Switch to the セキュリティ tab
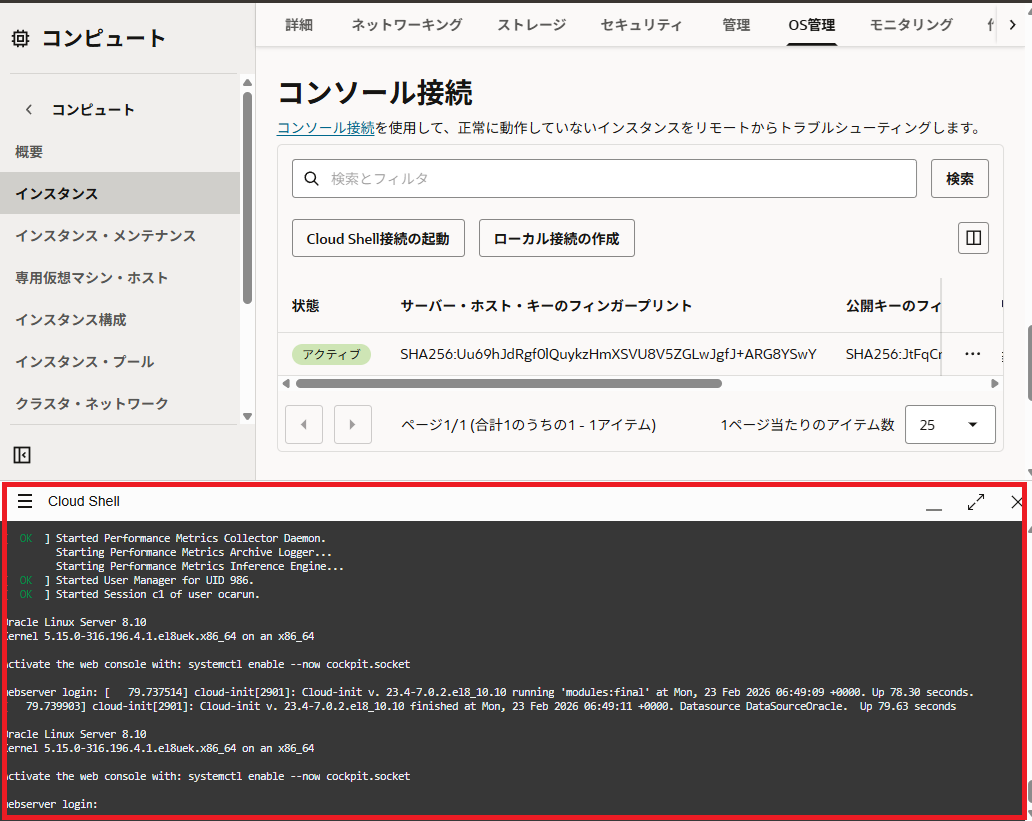Image resolution: width=1032 pixels, height=821 pixels. [641, 25]
